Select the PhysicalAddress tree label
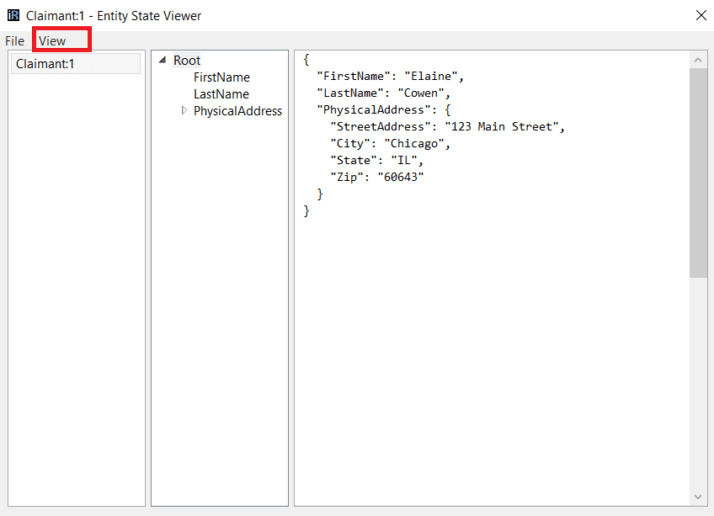Viewport: 714px width, 516px height. [238, 111]
